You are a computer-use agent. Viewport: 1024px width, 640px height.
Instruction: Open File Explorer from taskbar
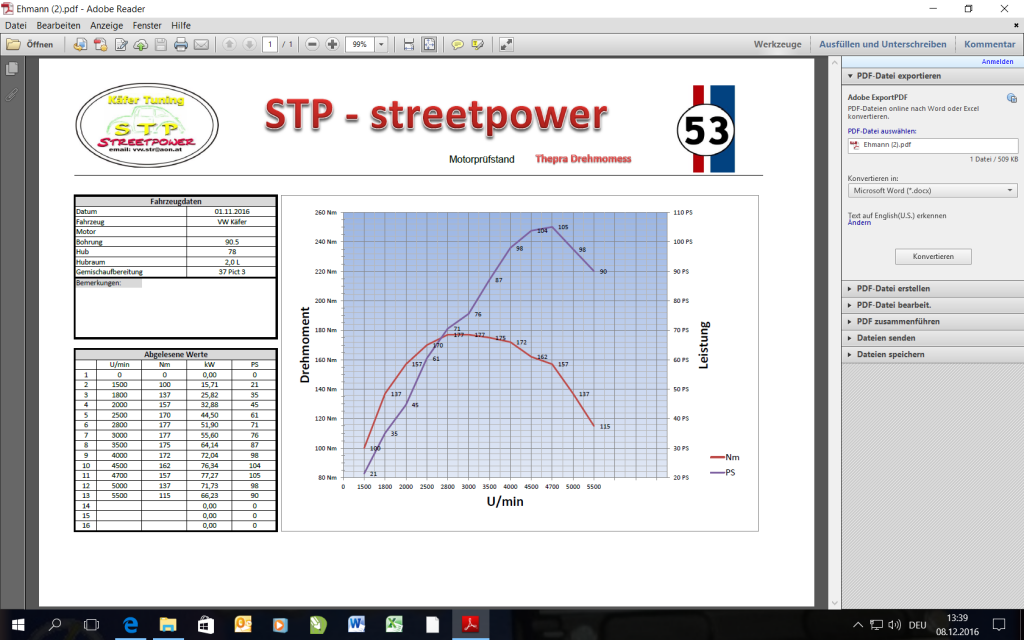click(168, 625)
